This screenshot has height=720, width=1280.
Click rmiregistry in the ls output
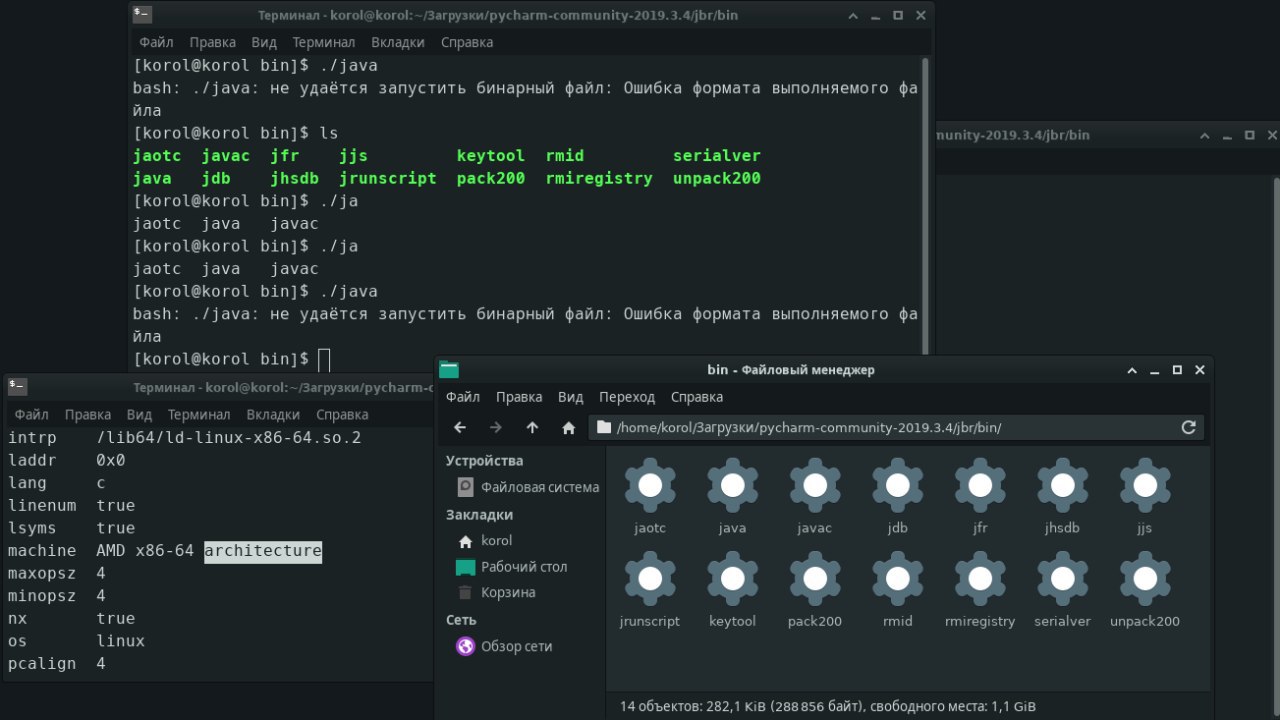coord(599,178)
